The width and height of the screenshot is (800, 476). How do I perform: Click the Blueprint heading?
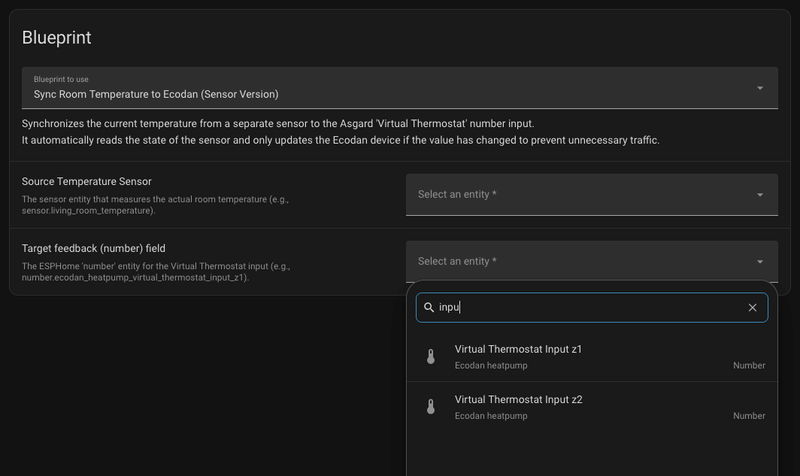(x=57, y=38)
